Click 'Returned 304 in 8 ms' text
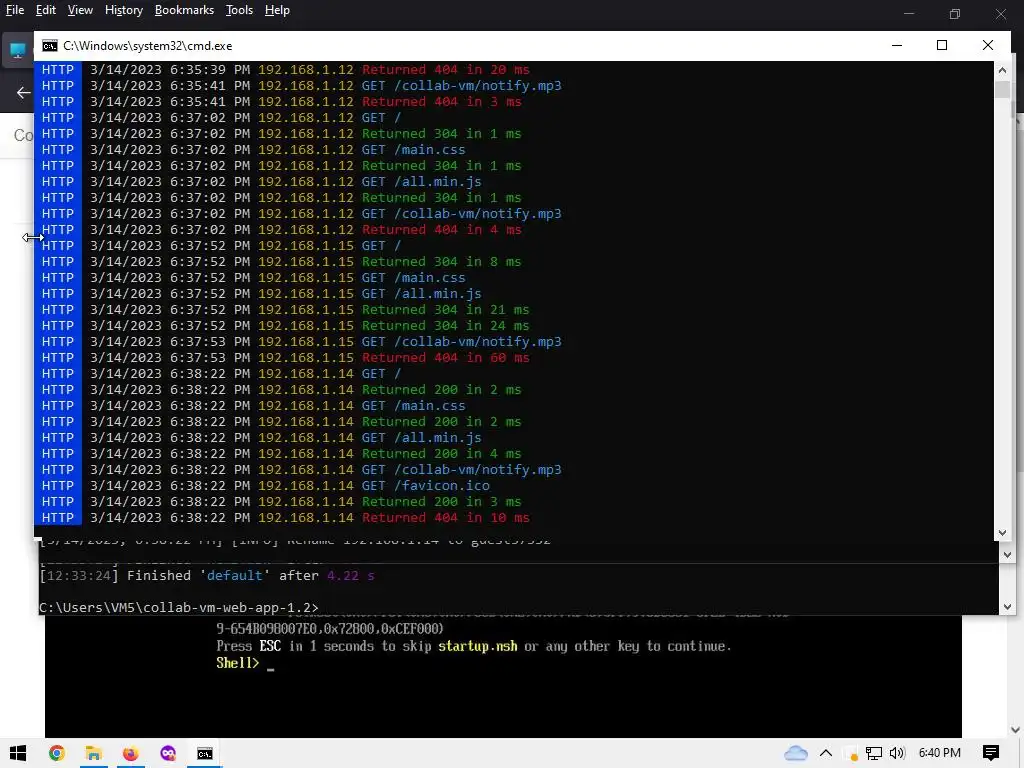 tap(441, 261)
